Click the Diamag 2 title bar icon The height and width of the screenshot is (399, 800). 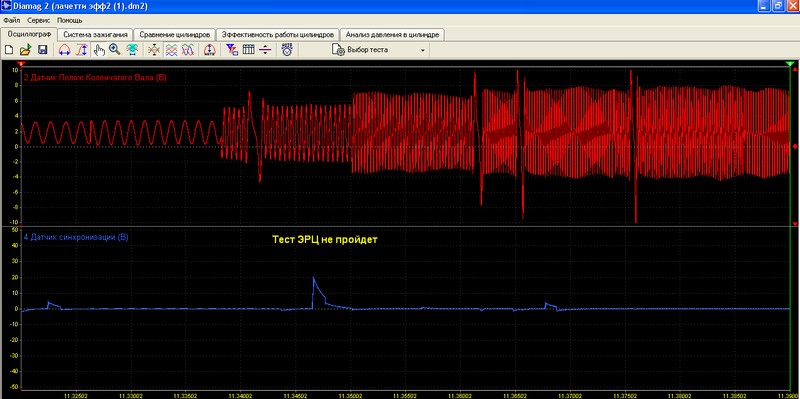tap(6, 6)
